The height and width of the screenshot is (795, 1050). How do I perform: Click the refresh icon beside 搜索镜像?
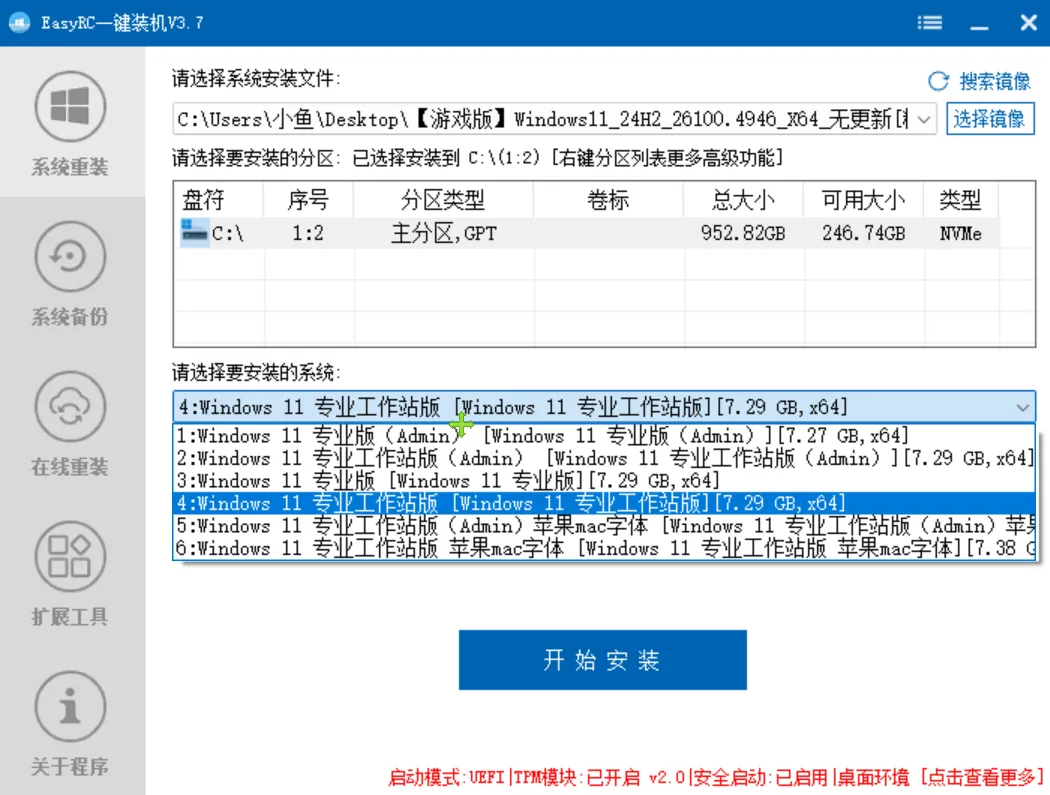(939, 81)
